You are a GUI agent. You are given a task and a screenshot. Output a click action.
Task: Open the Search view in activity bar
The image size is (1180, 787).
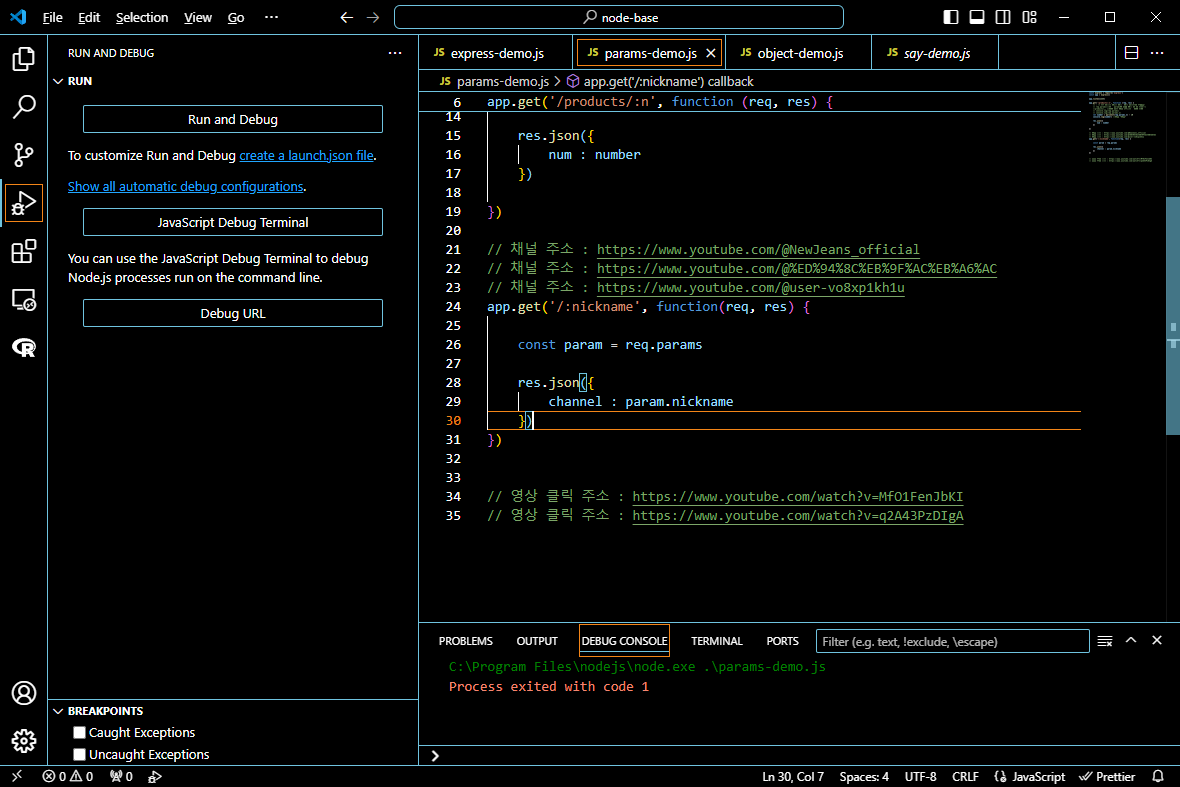(23, 107)
